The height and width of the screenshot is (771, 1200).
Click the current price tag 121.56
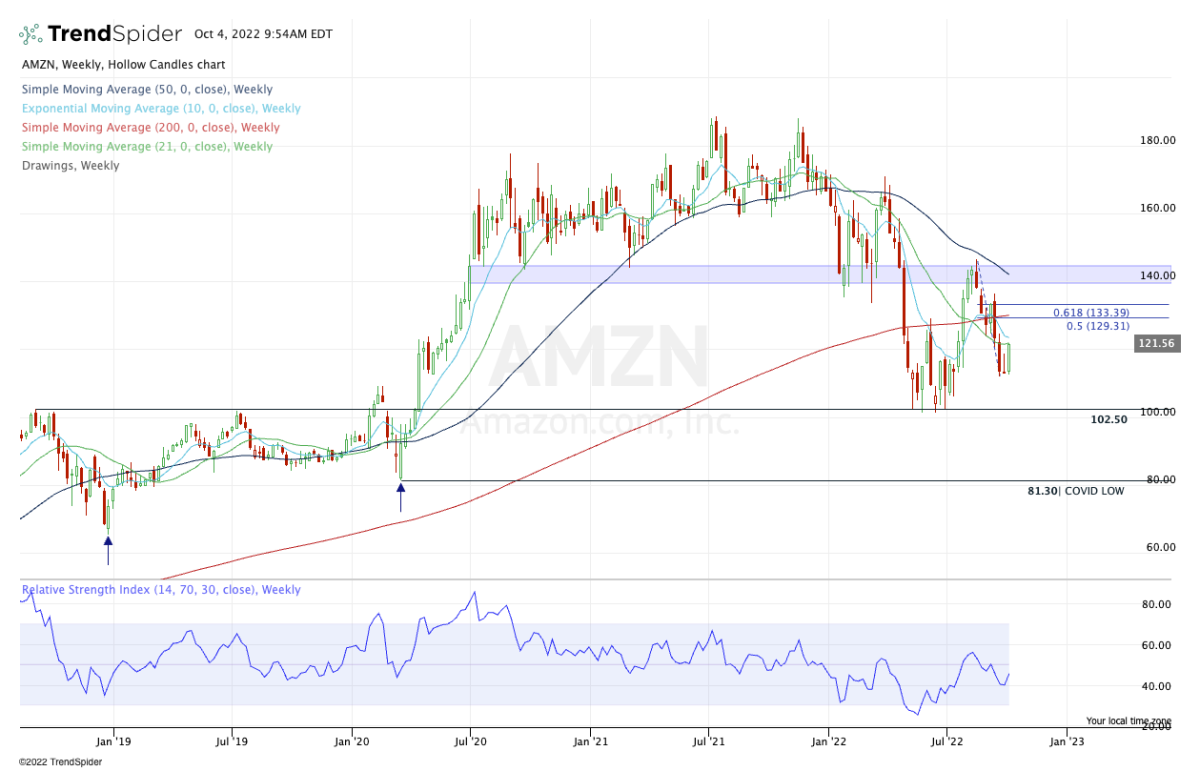(1155, 343)
